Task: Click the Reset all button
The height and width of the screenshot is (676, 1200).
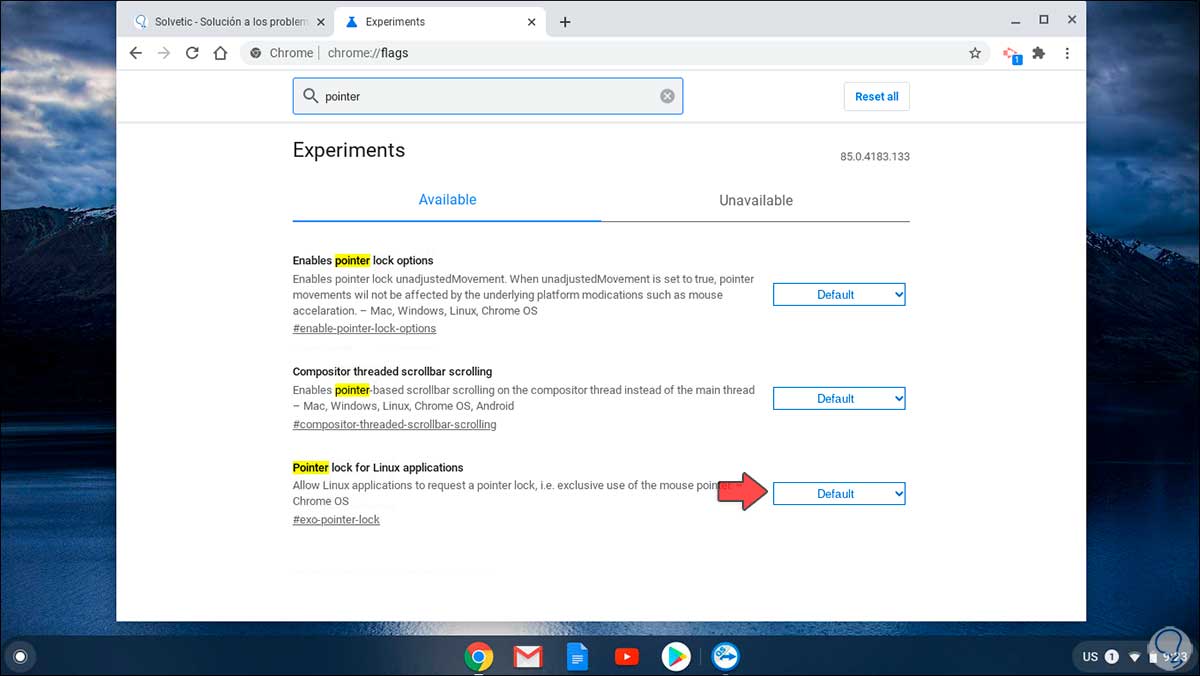Action: click(877, 96)
